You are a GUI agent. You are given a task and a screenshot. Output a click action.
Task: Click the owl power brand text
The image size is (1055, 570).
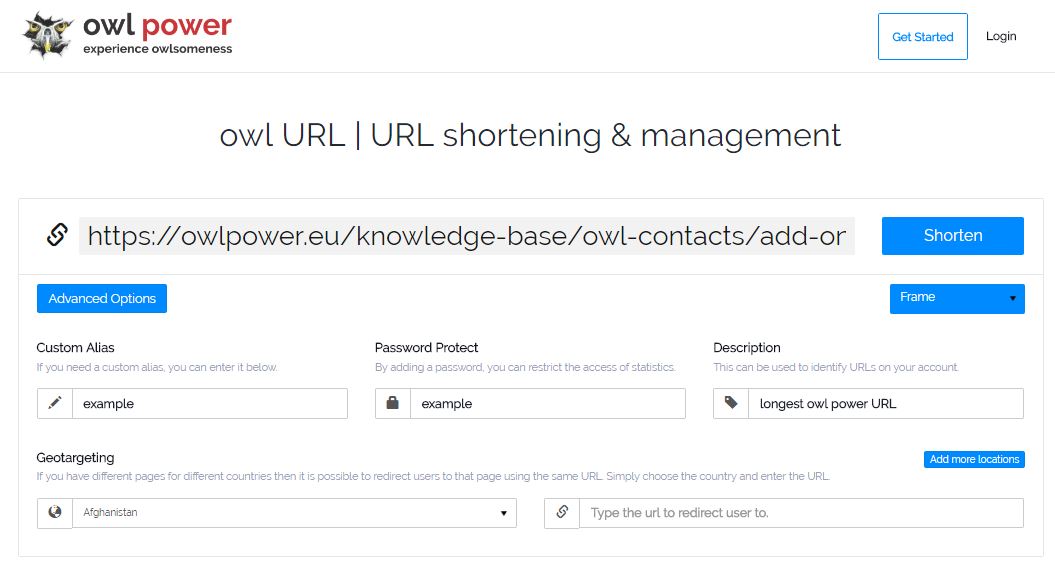point(157,26)
